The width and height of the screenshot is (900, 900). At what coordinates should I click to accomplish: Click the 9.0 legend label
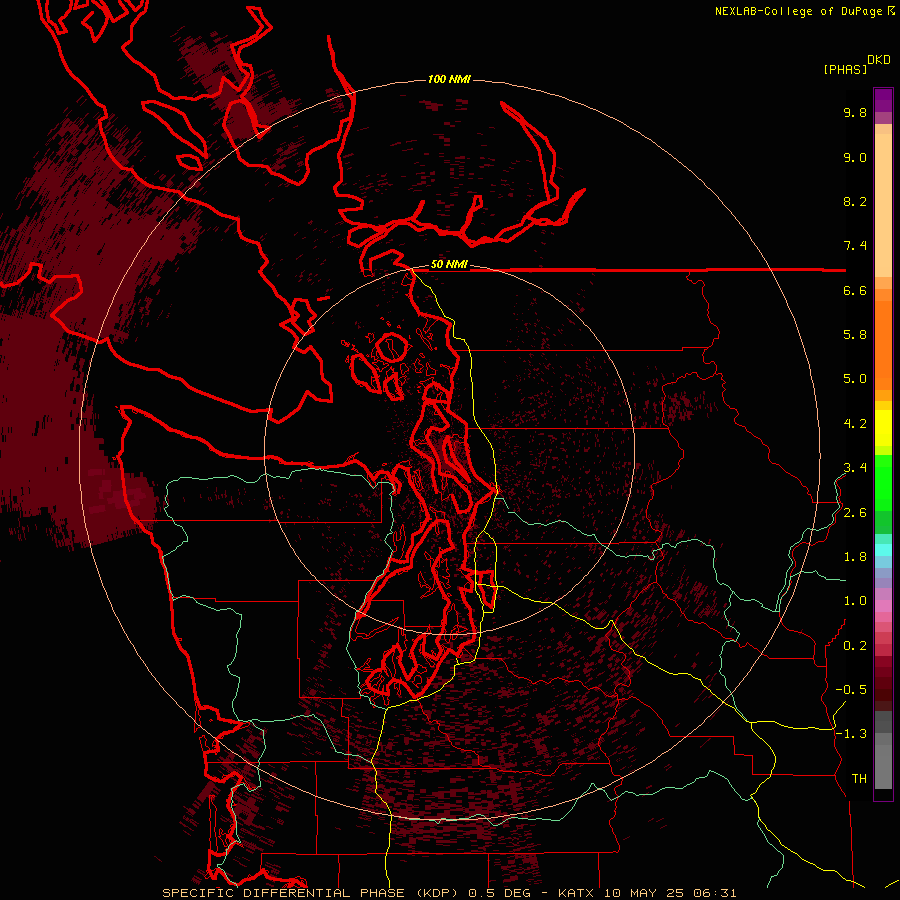tap(855, 157)
